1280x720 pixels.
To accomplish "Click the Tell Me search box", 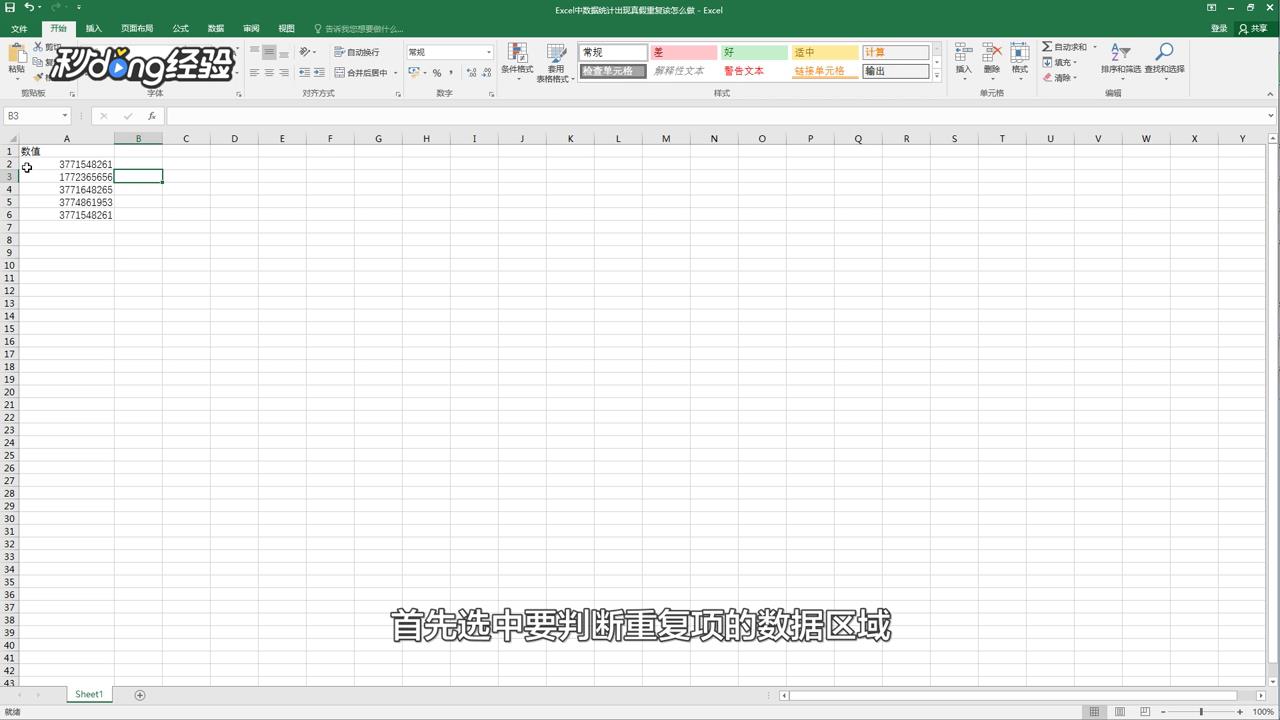I will 358,29.
